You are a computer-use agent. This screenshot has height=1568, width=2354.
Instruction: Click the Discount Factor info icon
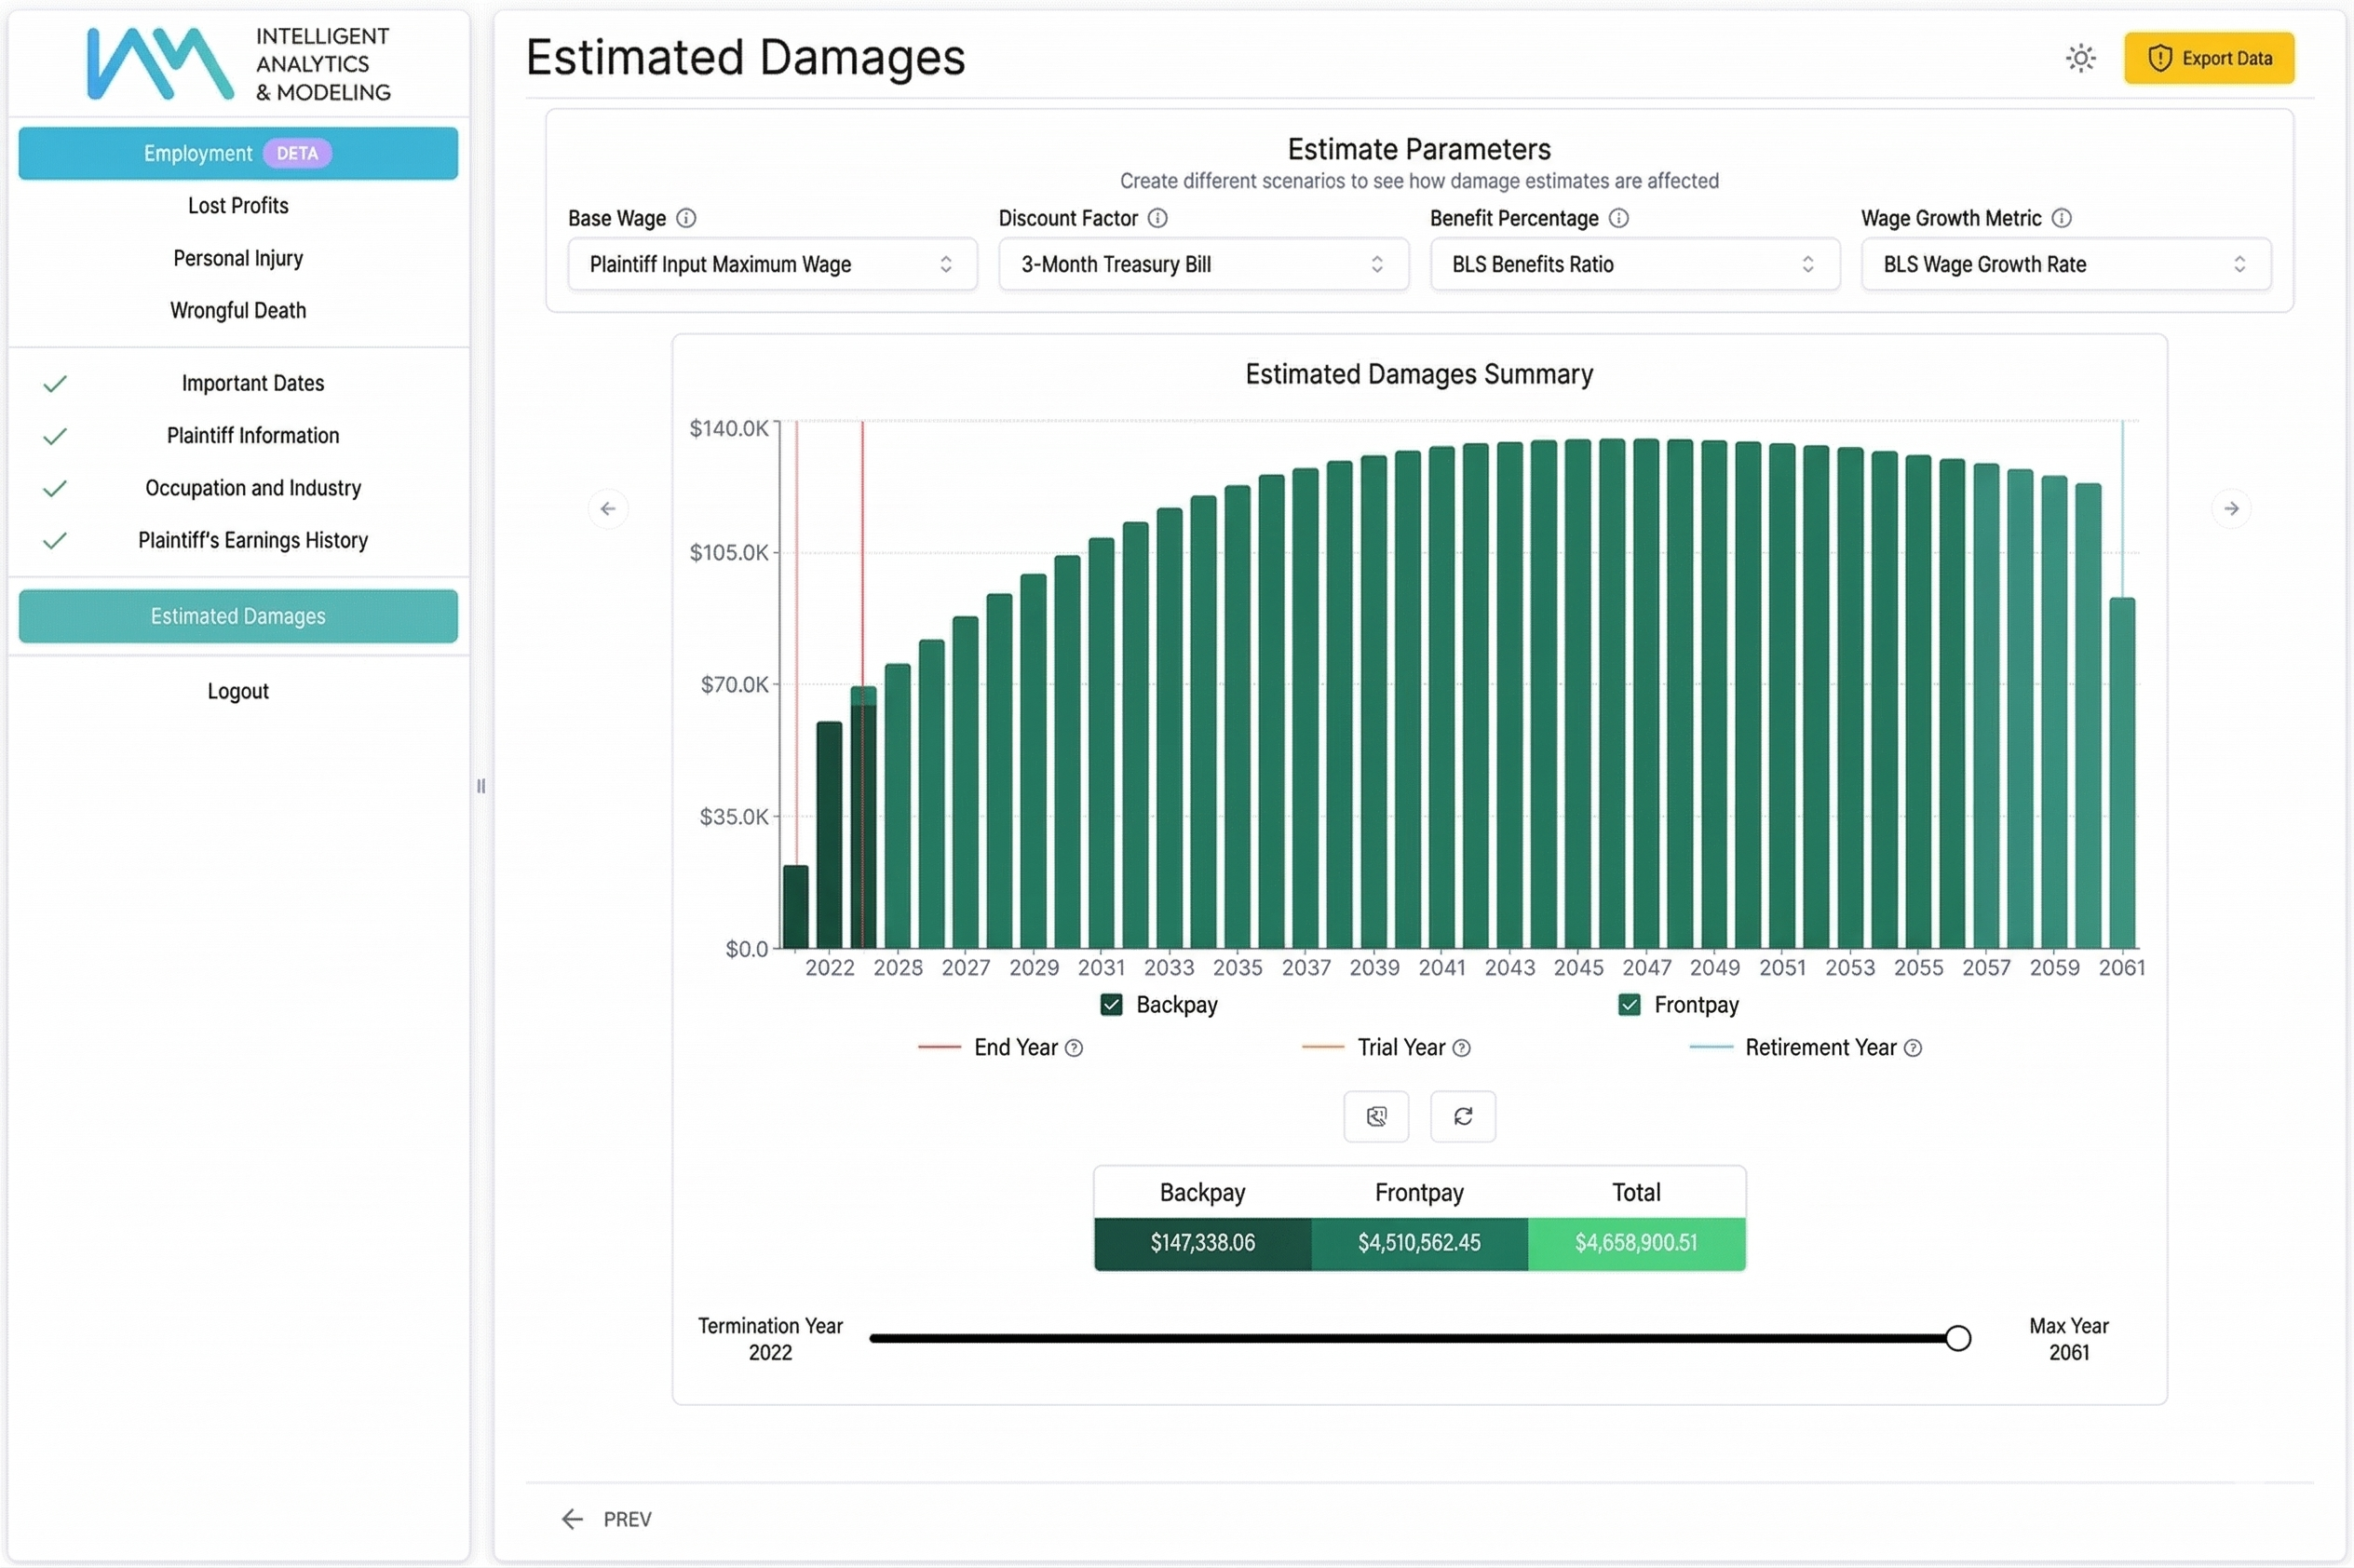(x=1157, y=218)
